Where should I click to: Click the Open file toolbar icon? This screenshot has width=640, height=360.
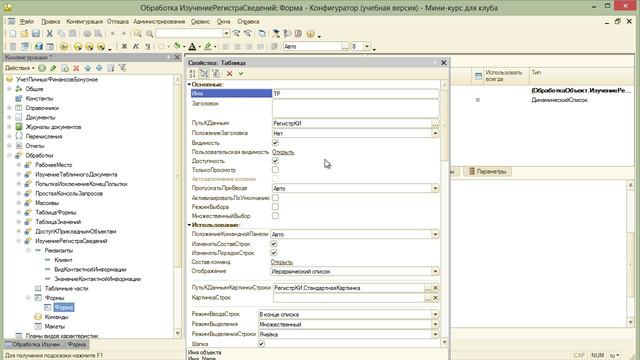(x=24, y=34)
